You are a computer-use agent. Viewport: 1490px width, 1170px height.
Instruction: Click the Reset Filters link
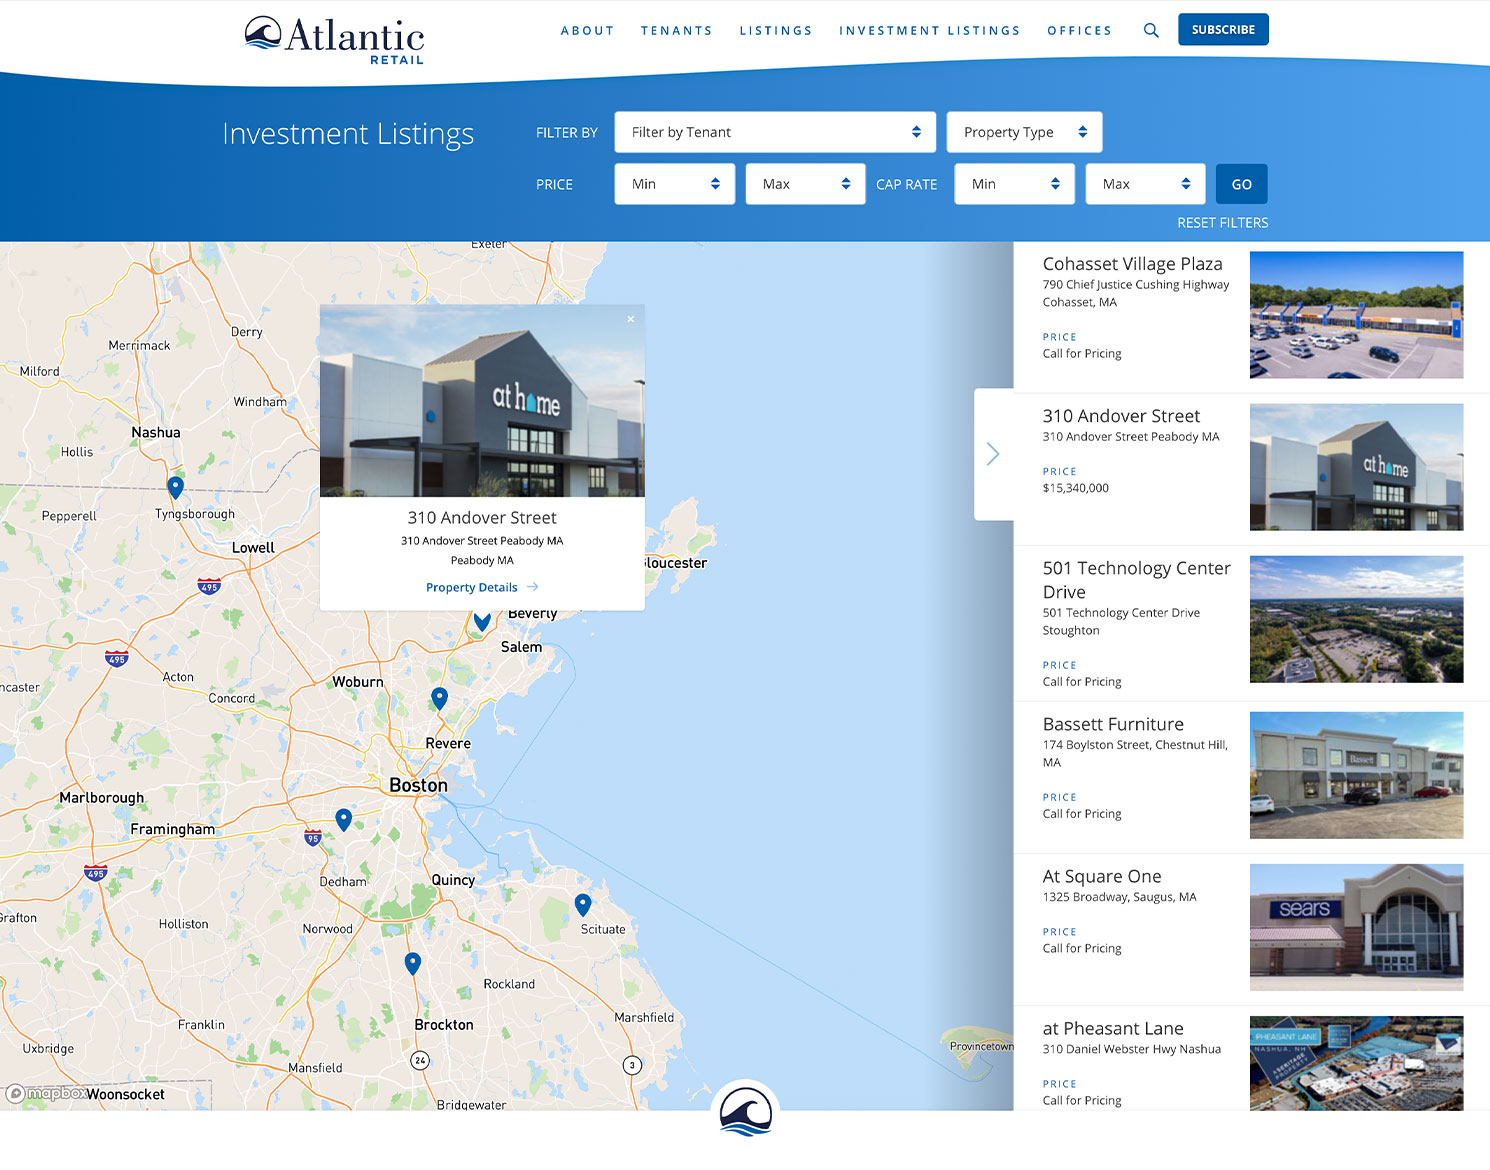tap(1222, 223)
